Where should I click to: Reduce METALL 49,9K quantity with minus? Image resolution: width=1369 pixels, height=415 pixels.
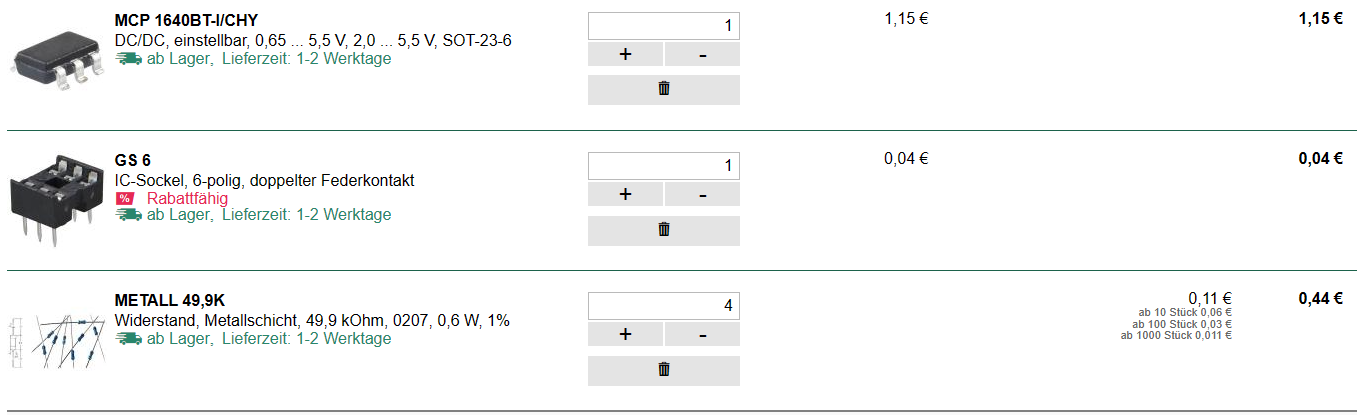(702, 334)
